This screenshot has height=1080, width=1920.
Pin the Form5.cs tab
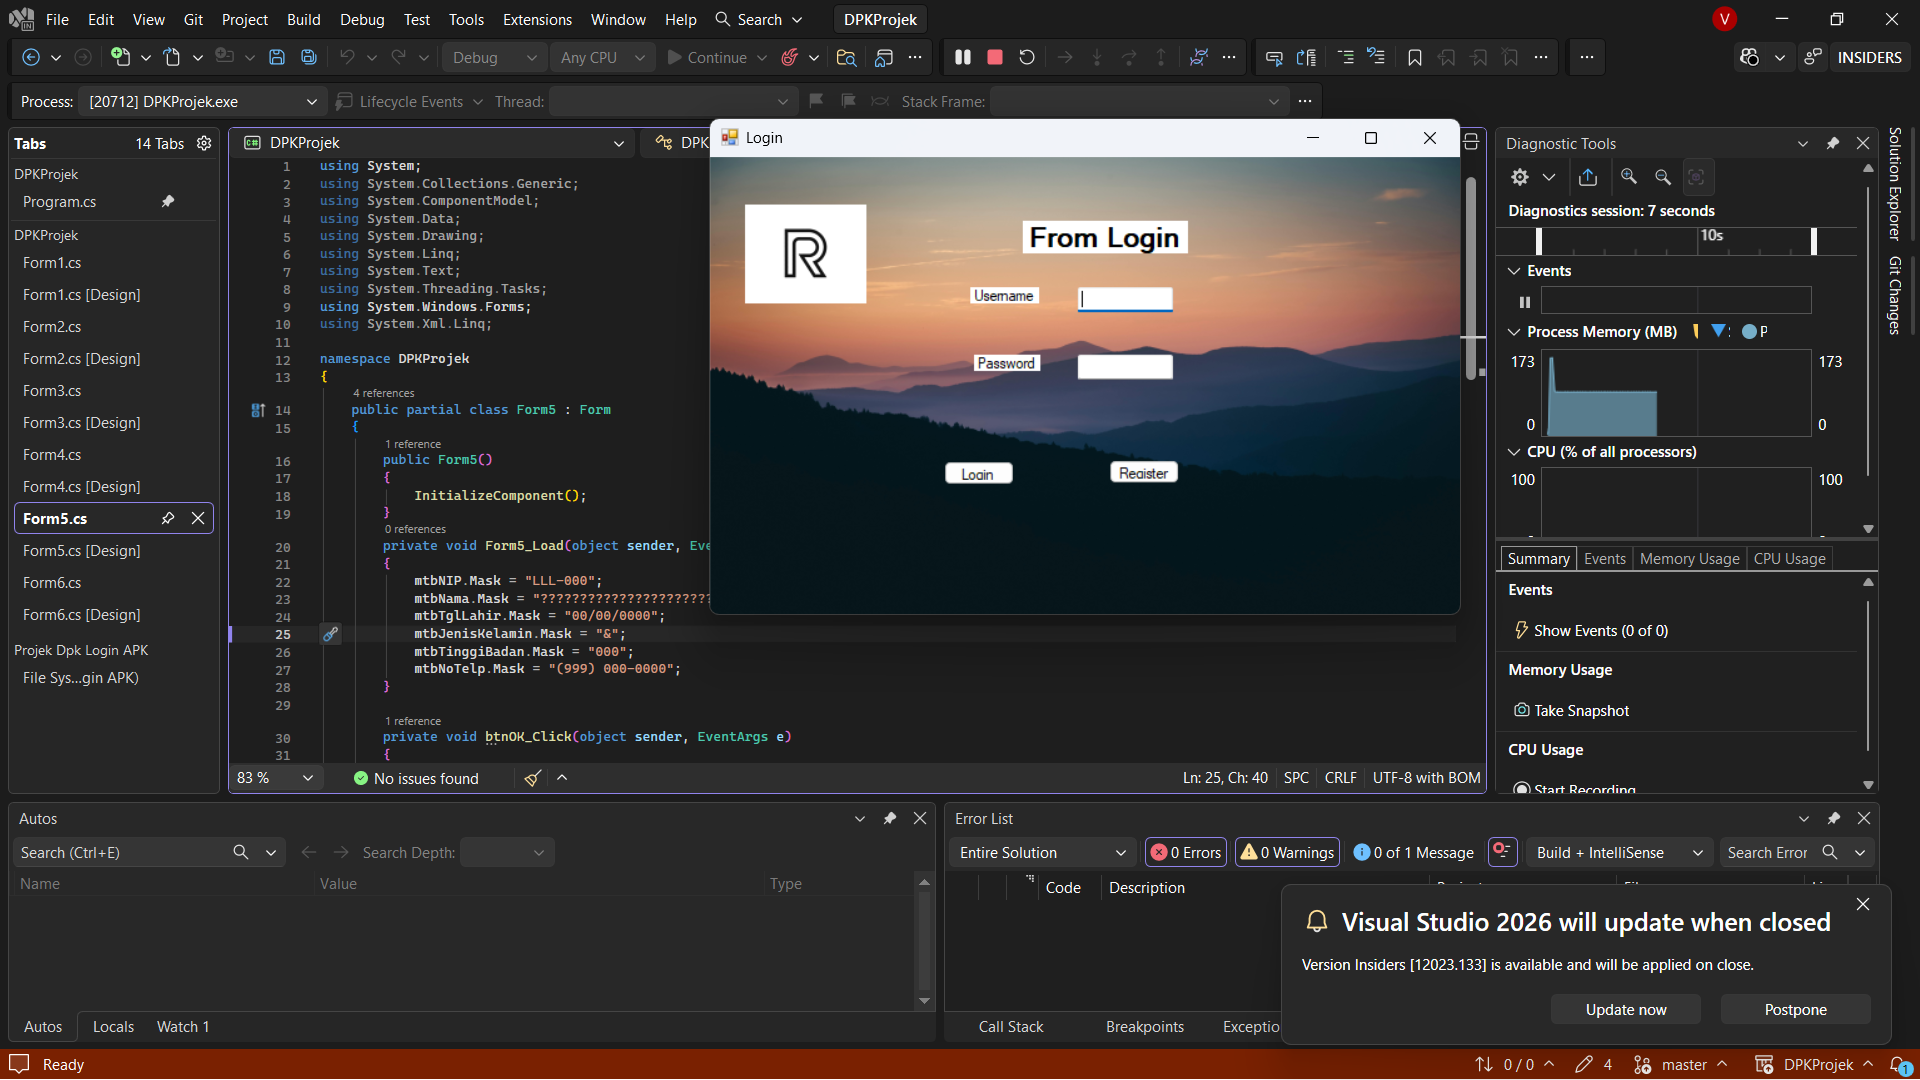[x=168, y=518]
